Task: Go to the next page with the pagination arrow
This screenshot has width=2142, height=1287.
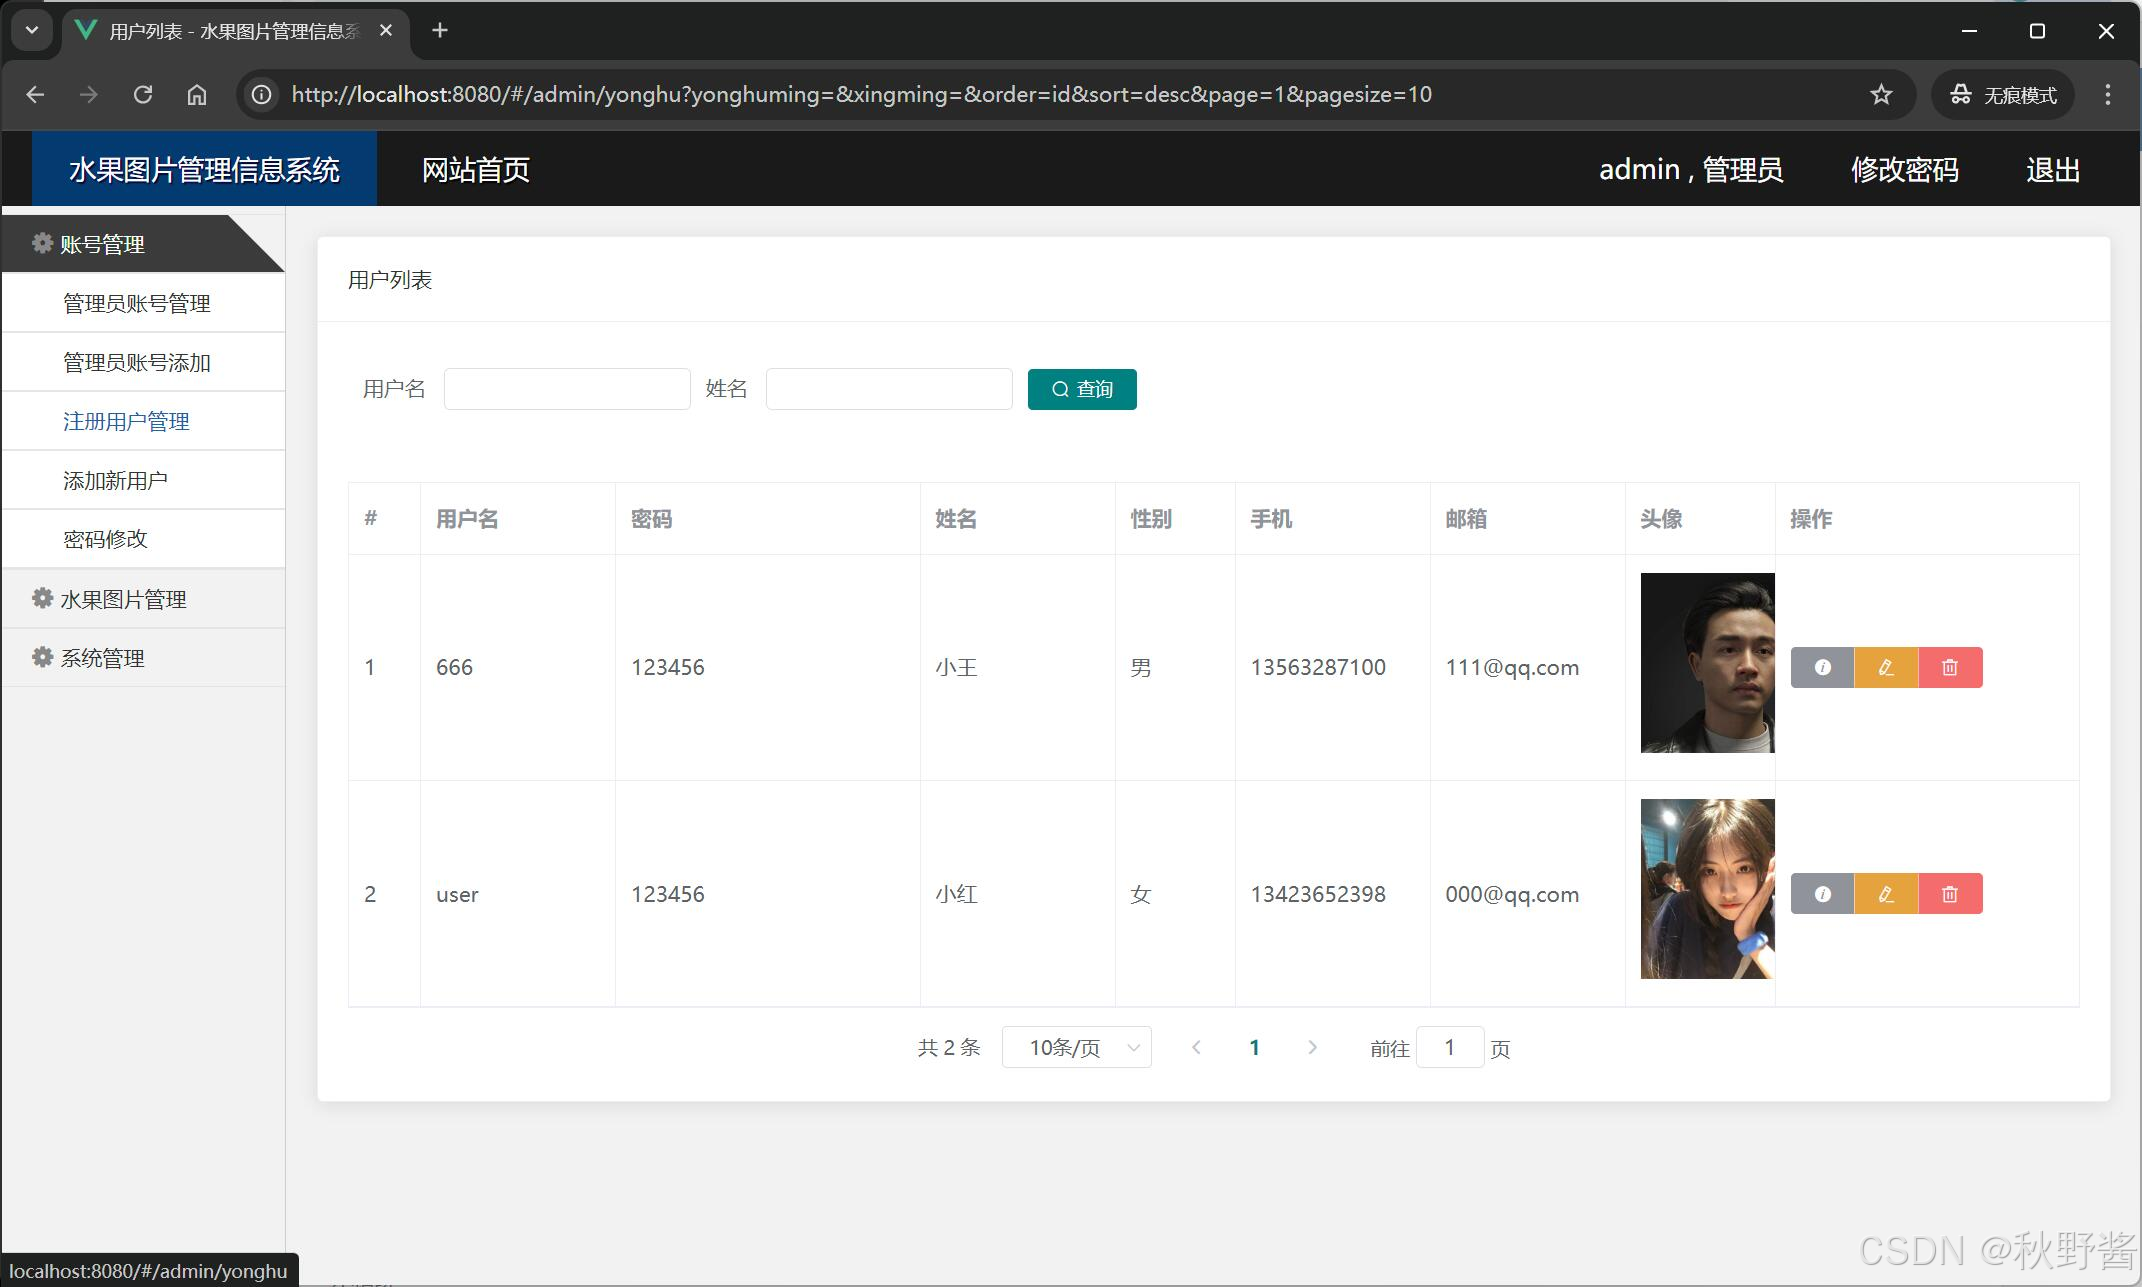Action: 1312,1048
